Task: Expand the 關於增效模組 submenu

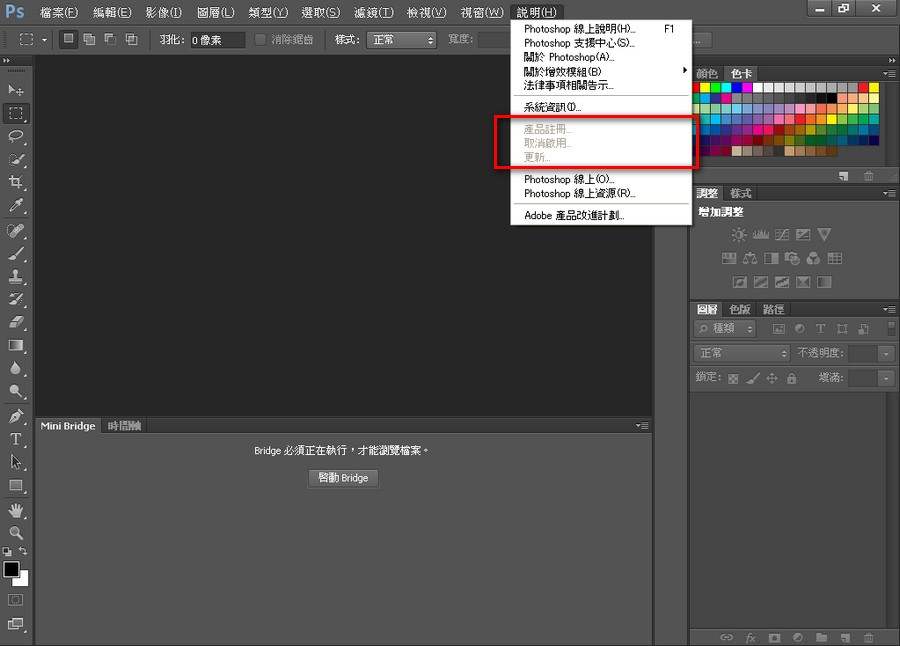Action: (601, 71)
